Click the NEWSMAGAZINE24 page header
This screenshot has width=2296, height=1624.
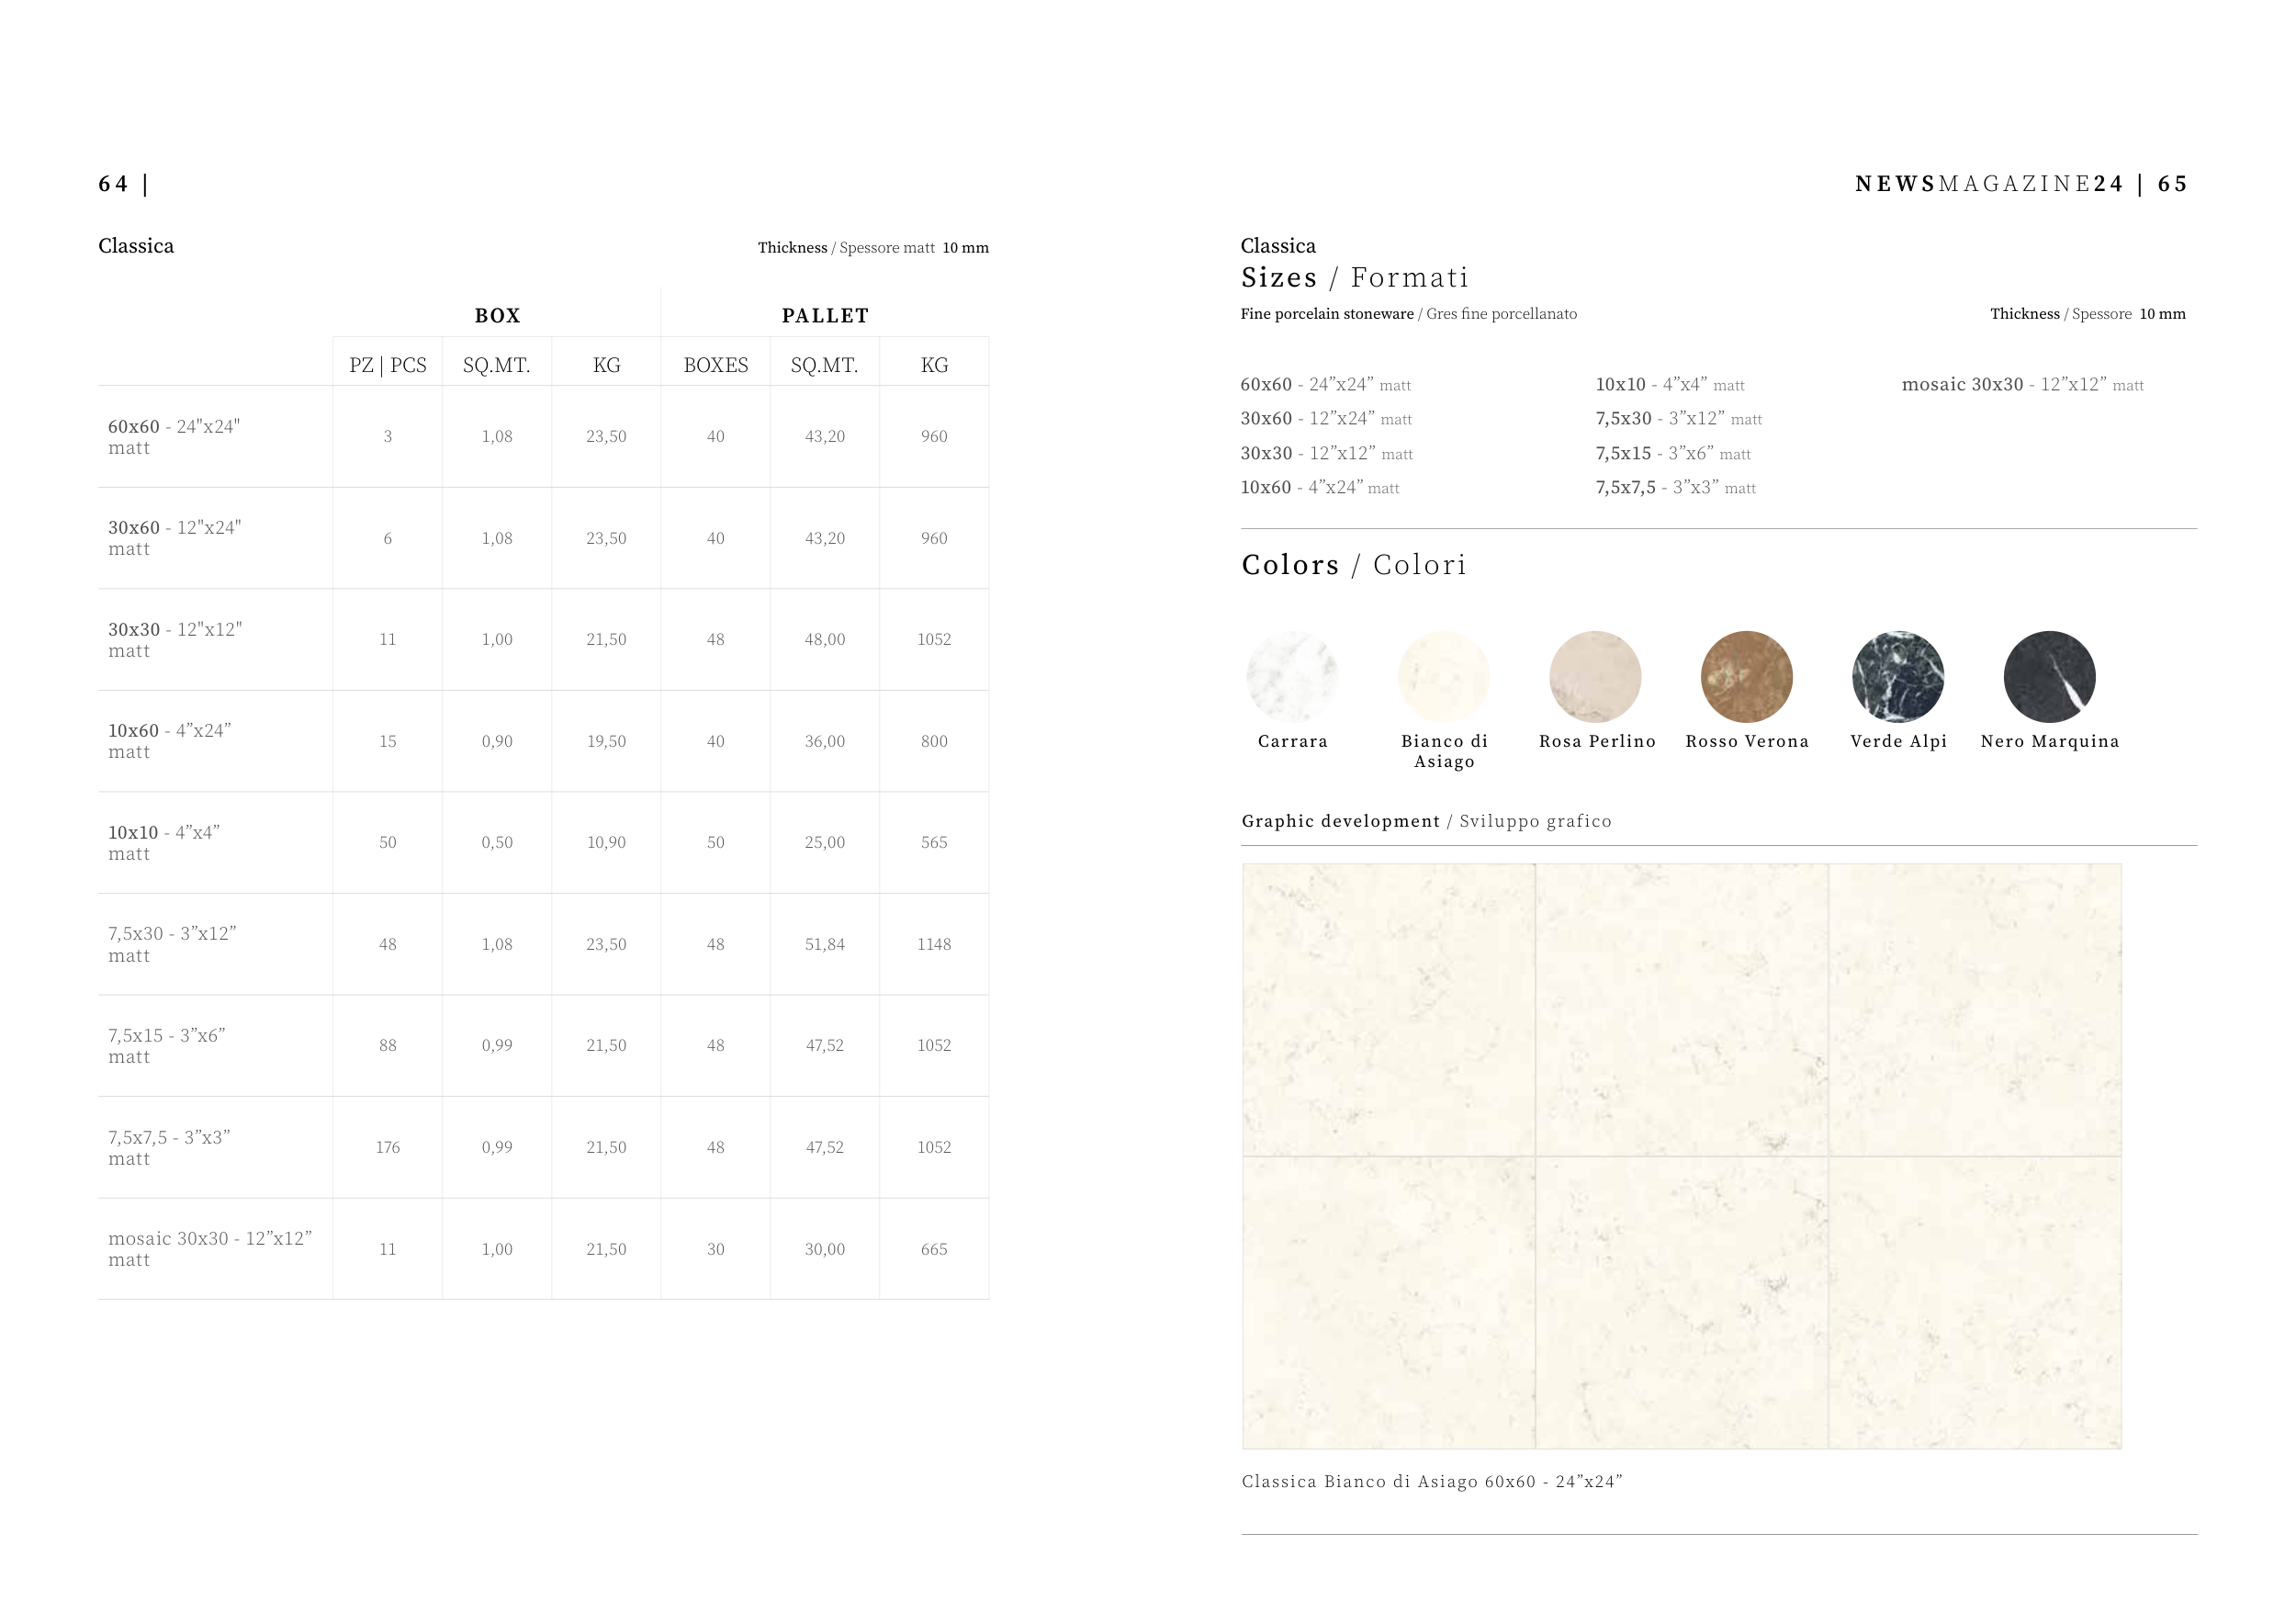pyautogui.click(x=1988, y=184)
